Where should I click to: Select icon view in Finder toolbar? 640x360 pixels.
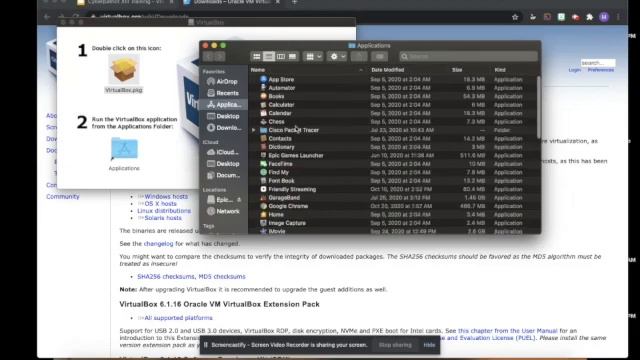pos(257,57)
